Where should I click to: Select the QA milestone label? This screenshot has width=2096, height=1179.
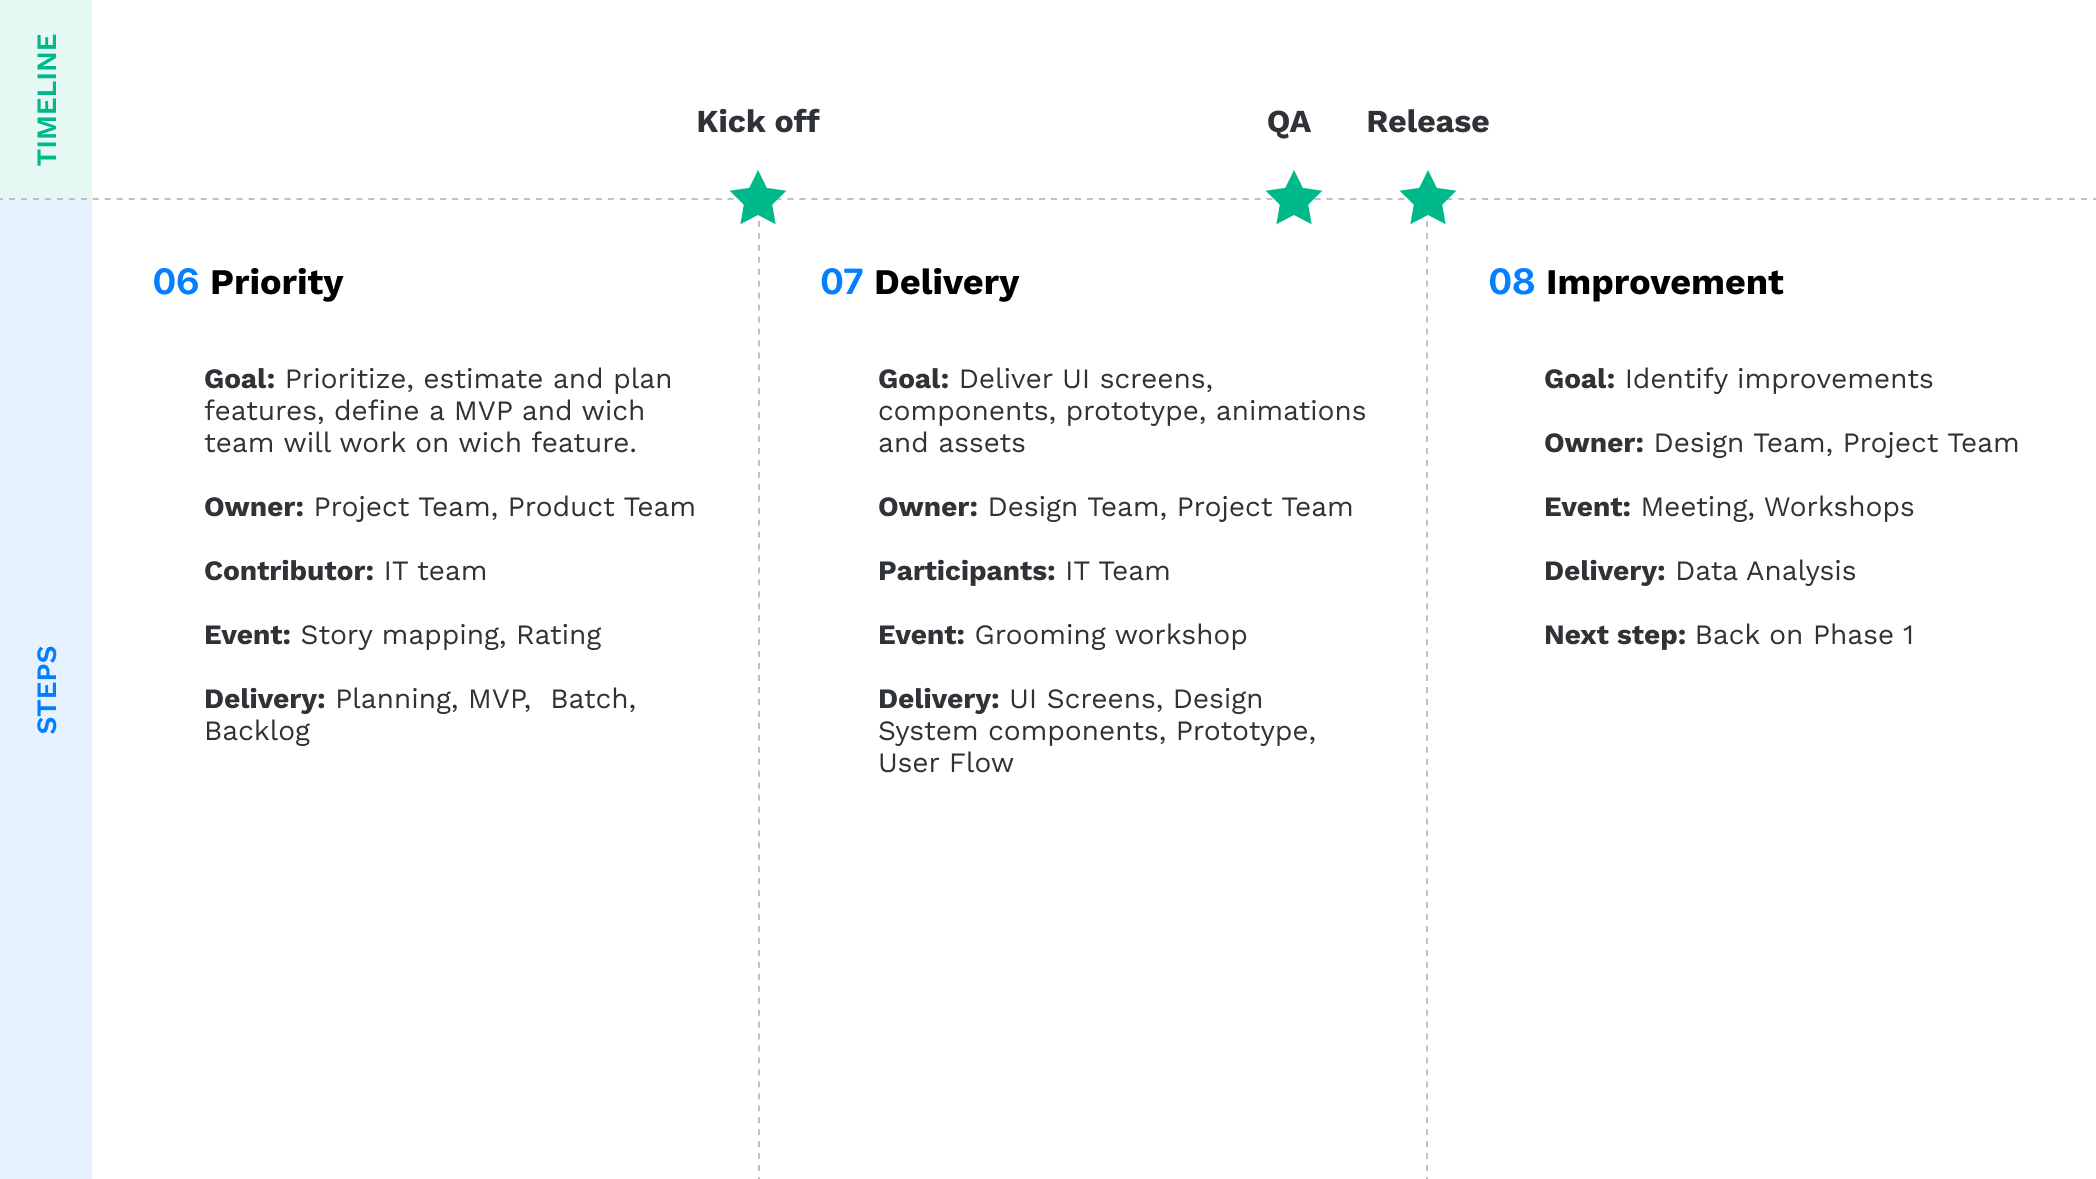click(1288, 122)
